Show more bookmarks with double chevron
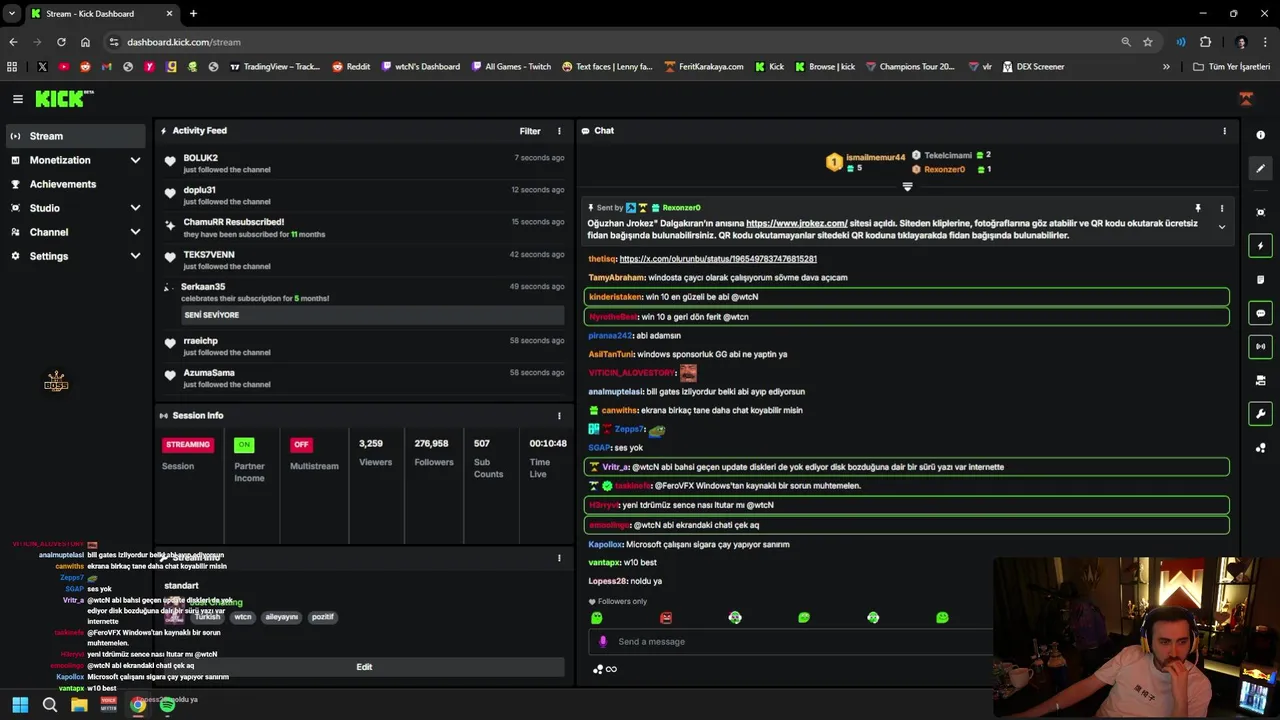 pos(1166,67)
